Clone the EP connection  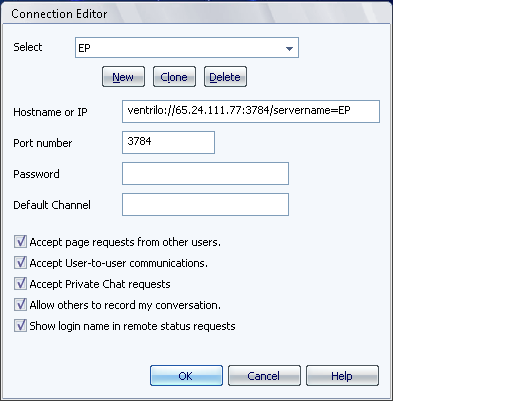pyautogui.click(x=174, y=77)
